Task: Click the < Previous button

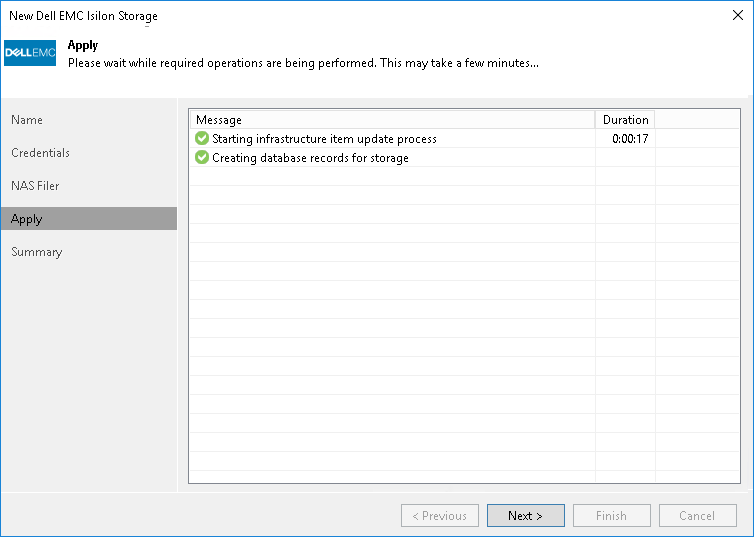Action: pyautogui.click(x=440, y=516)
